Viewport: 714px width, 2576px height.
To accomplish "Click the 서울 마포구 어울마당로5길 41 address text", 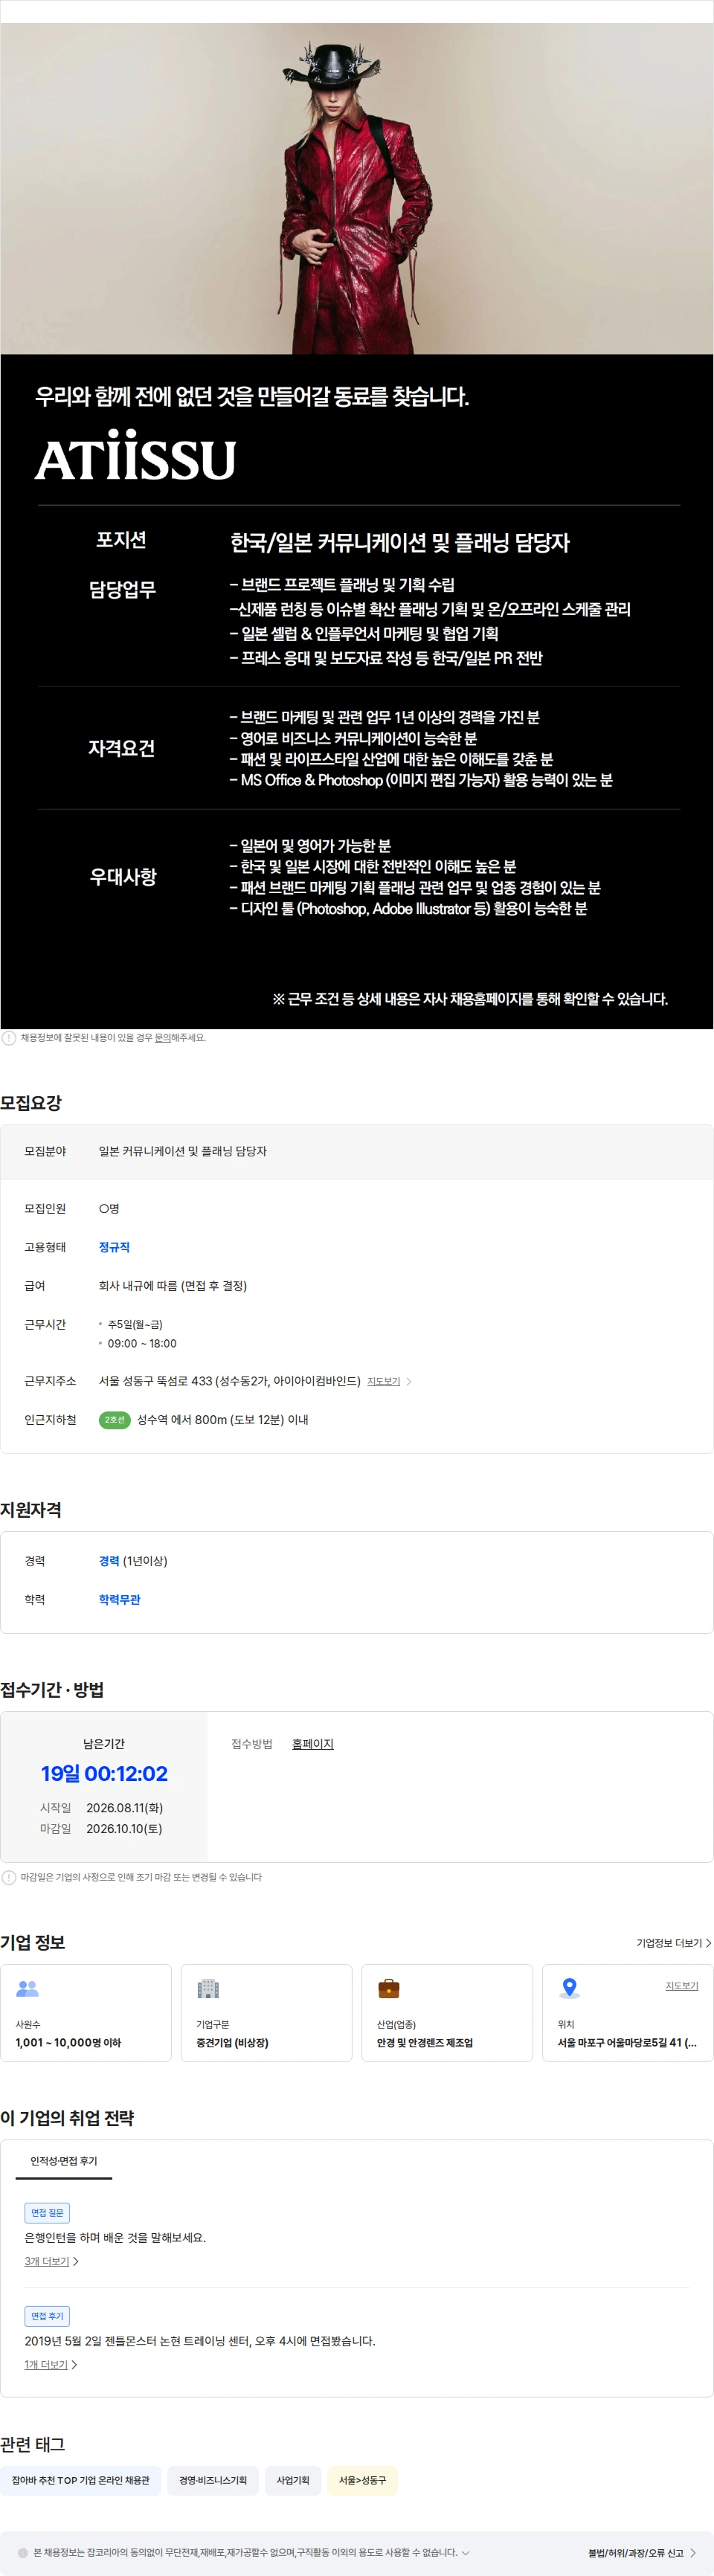I will (x=627, y=2043).
